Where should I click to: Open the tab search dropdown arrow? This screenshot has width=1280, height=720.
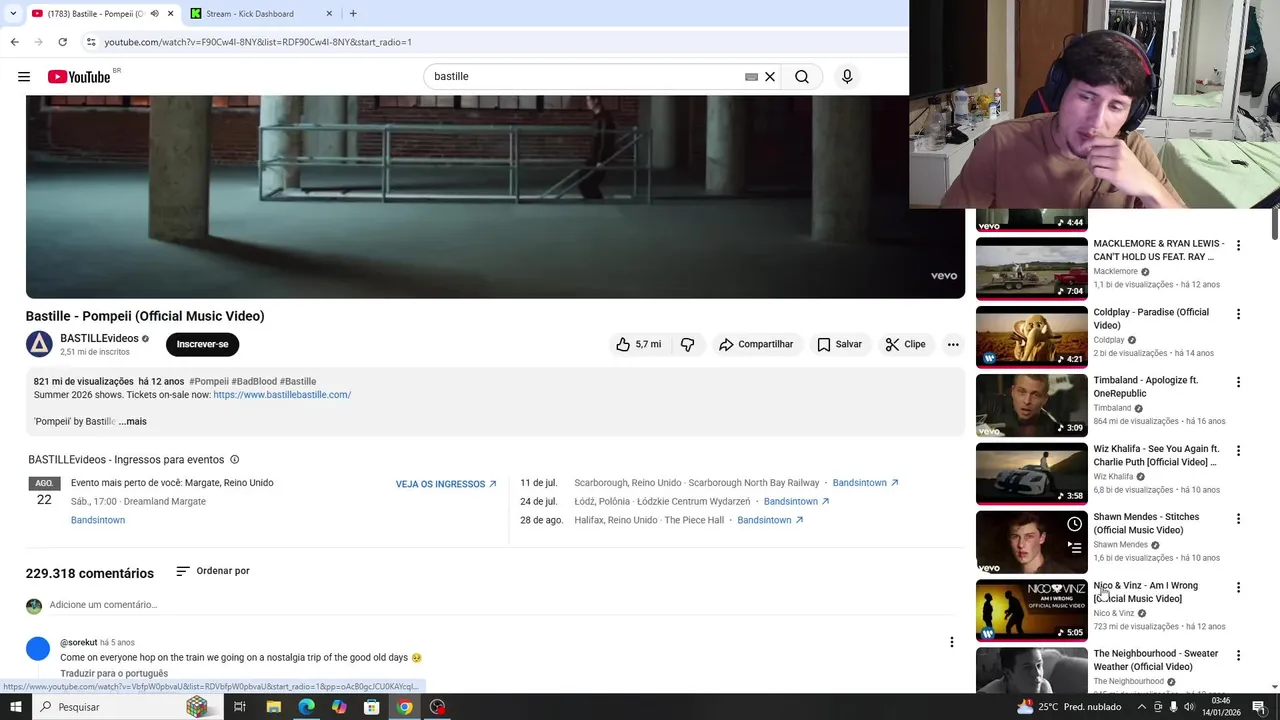pyautogui.click(x=13, y=14)
